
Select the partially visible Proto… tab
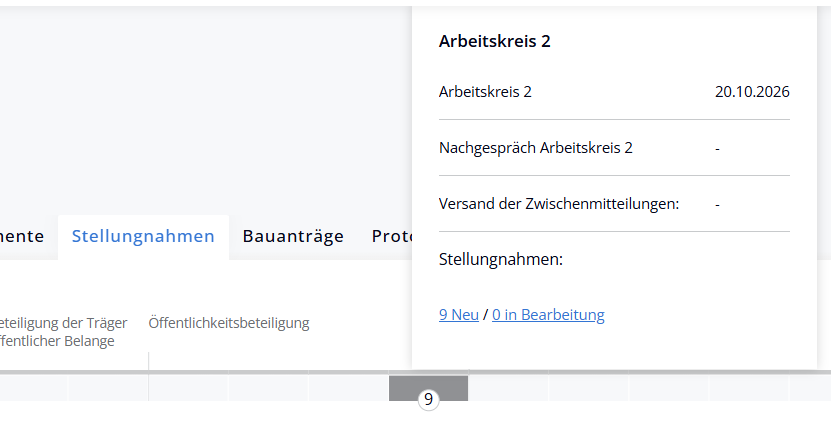[391, 236]
